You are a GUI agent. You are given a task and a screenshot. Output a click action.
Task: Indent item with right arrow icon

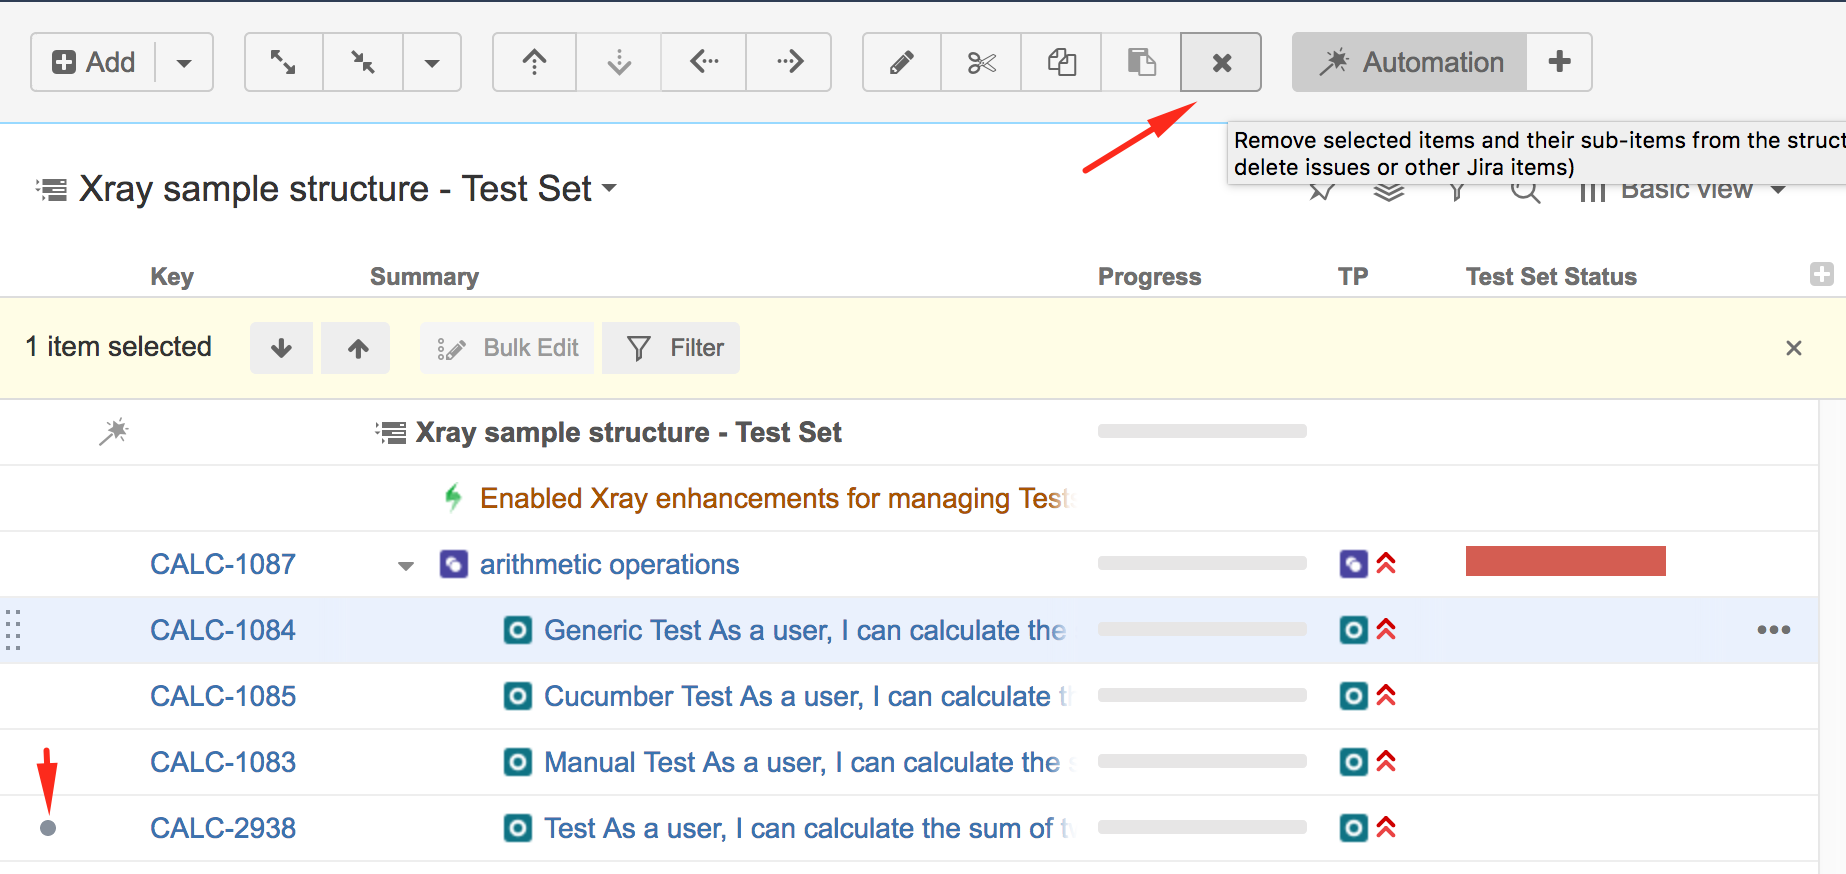tap(789, 62)
